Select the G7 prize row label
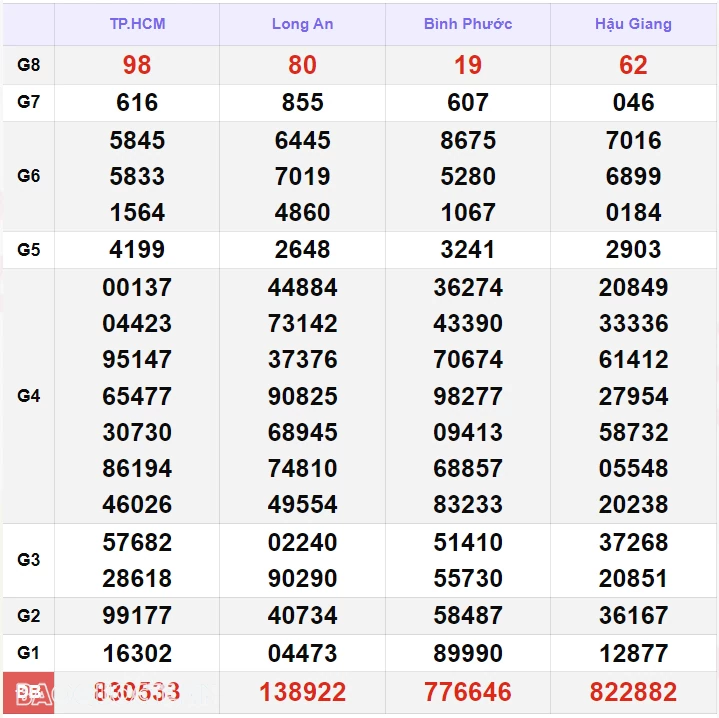This screenshot has height=718, width=719. [x=29, y=102]
